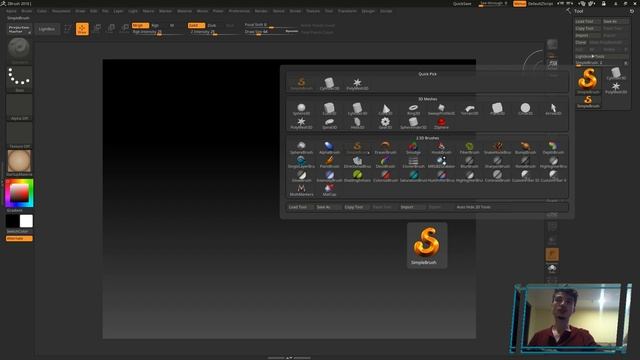Click the LightBox button
The height and width of the screenshot is (360, 640).
47,29
